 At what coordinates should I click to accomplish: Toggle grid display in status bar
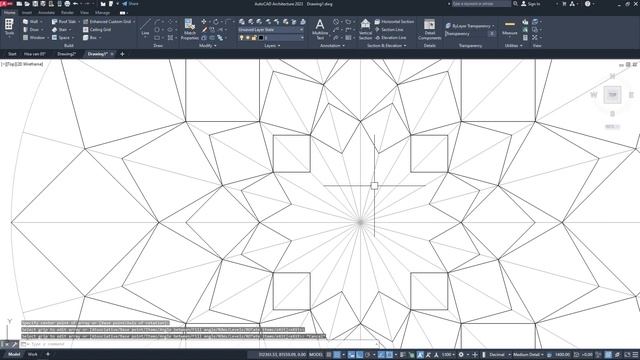[329, 355]
